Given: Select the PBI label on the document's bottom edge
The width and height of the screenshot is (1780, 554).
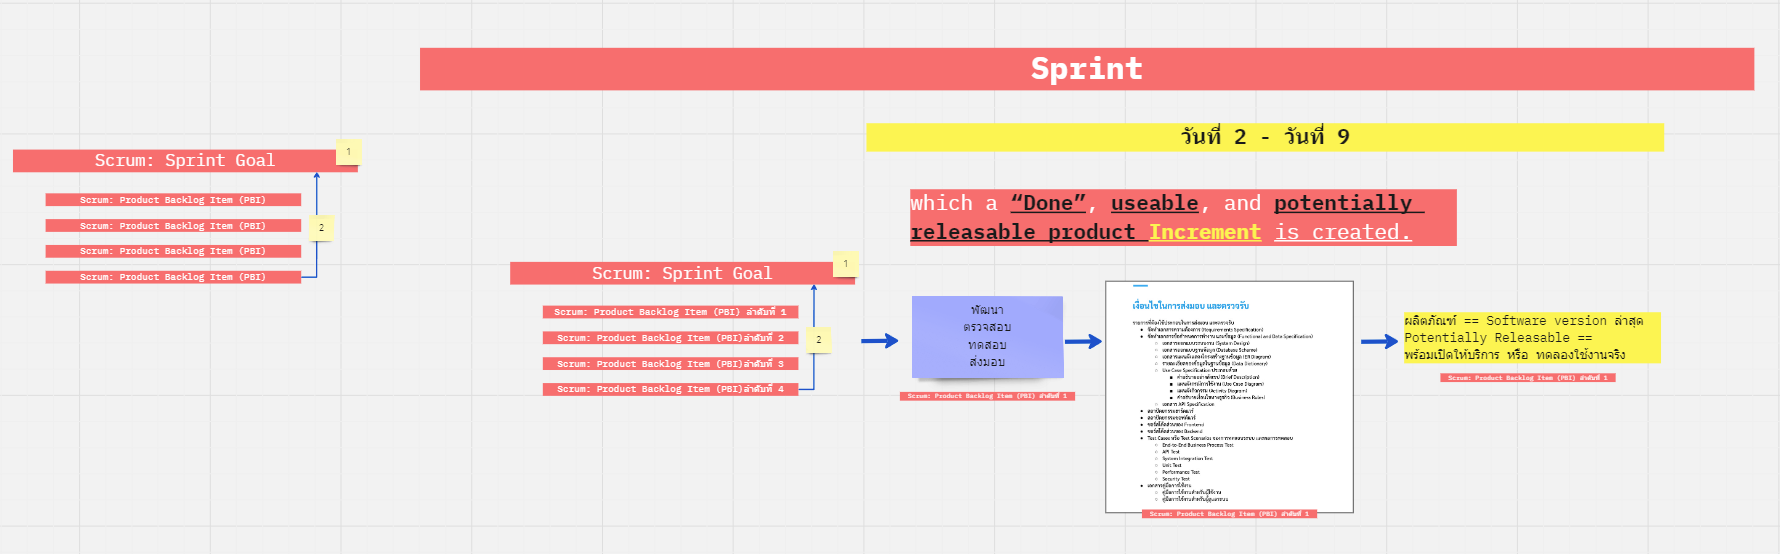Looking at the screenshot, I should pyautogui.click(x=1229, y=514).
